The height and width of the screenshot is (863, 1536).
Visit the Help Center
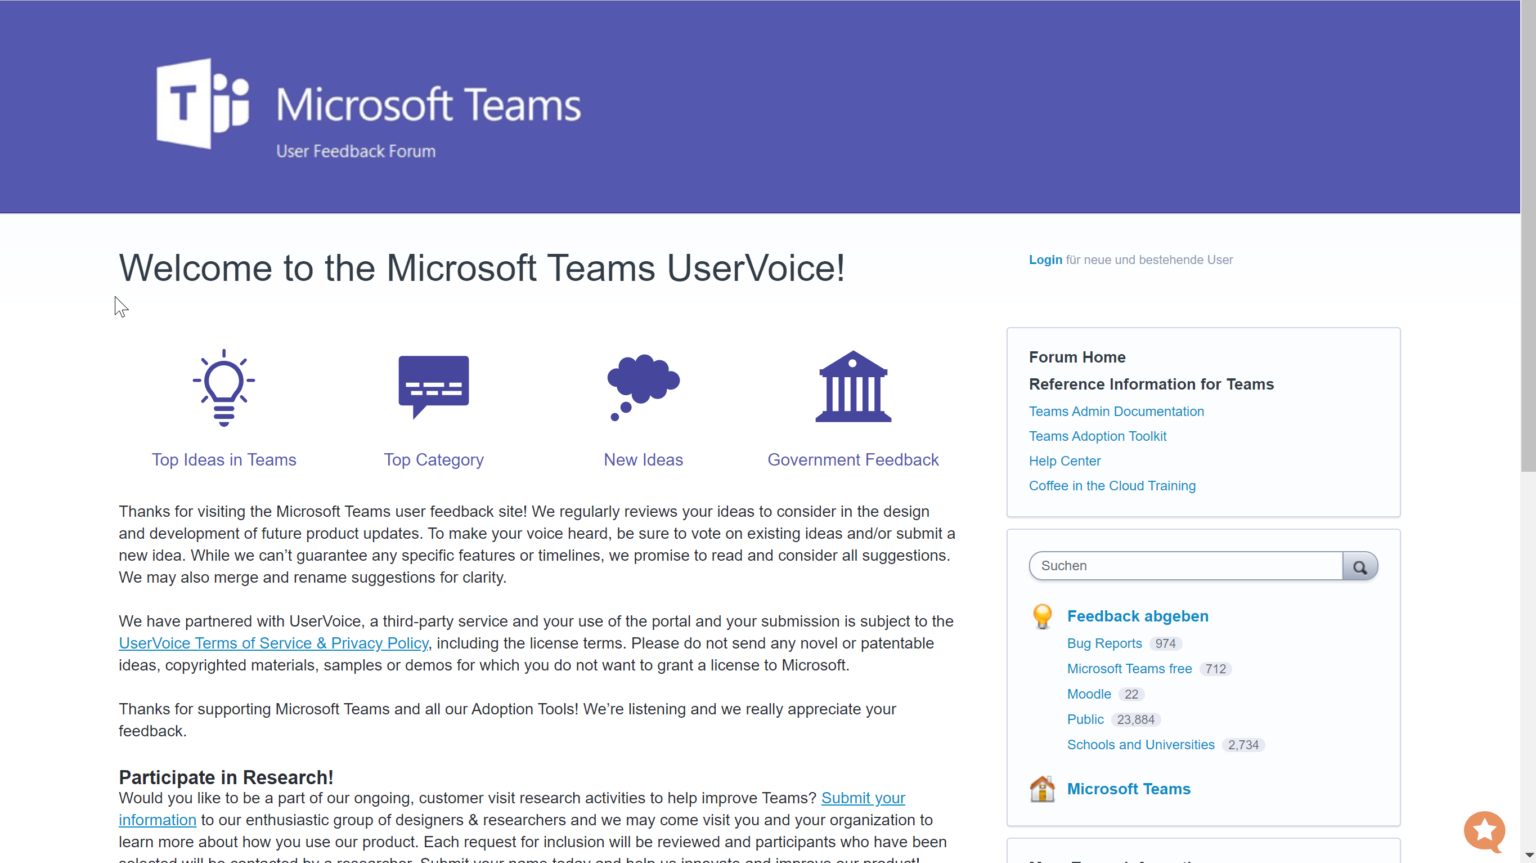[1064, 461]
